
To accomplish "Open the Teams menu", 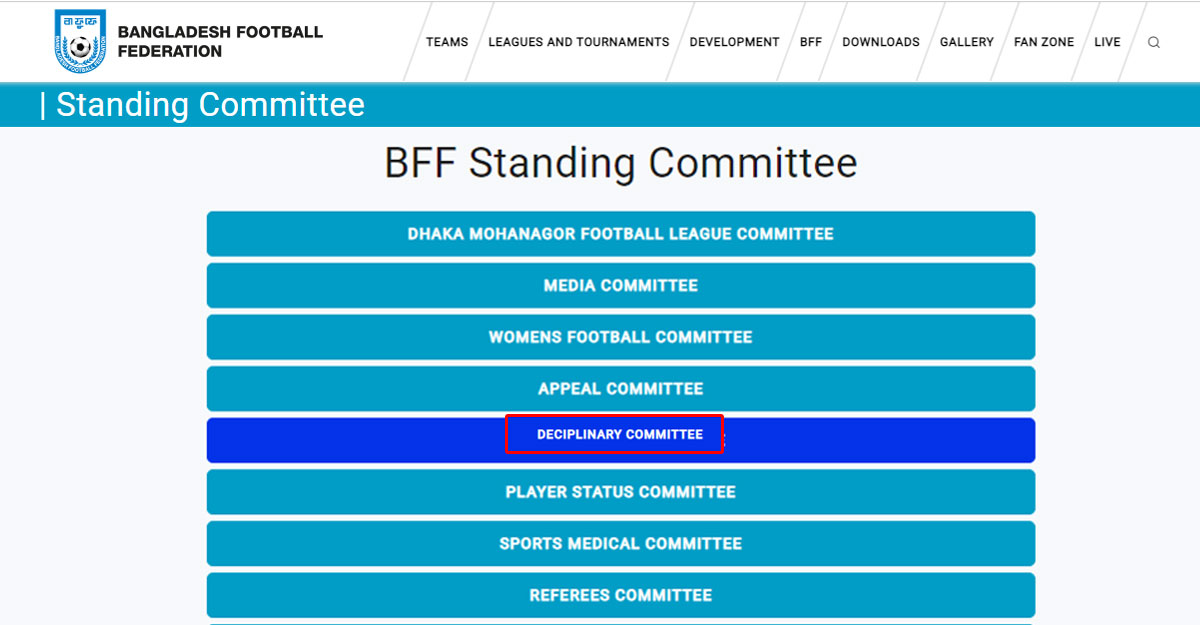I will pos(447,42).
